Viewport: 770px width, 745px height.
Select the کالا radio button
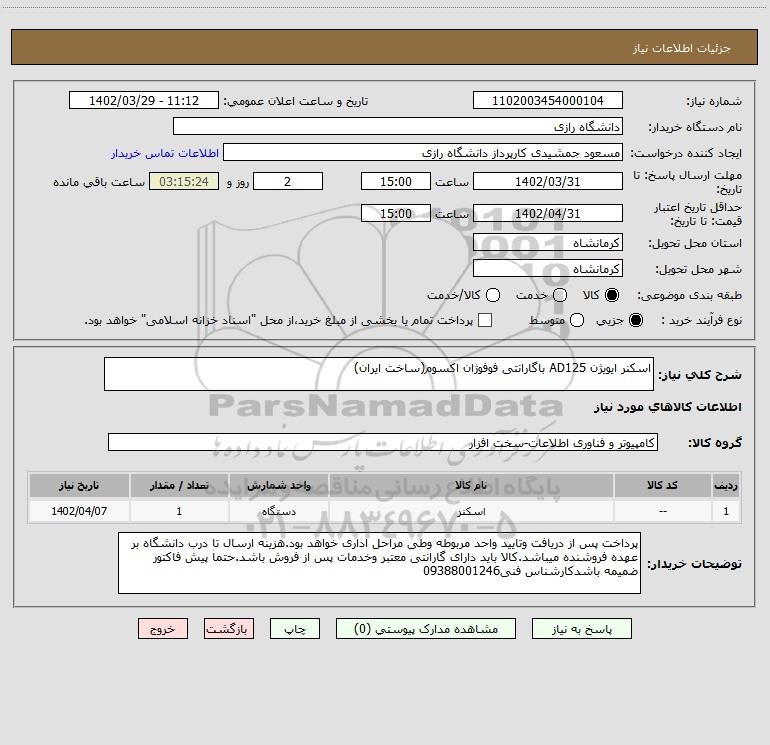[612, 295]
